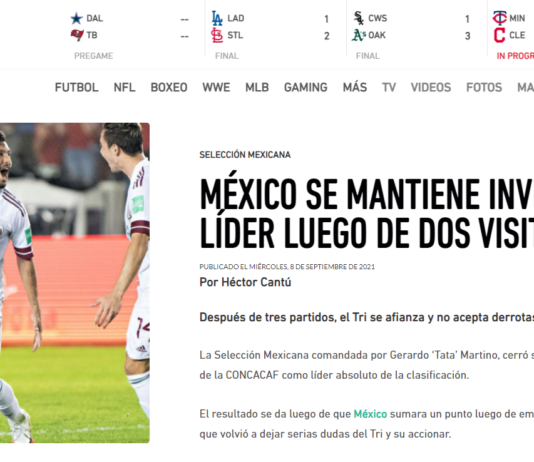Follow the green México link in article

point(370,414)
